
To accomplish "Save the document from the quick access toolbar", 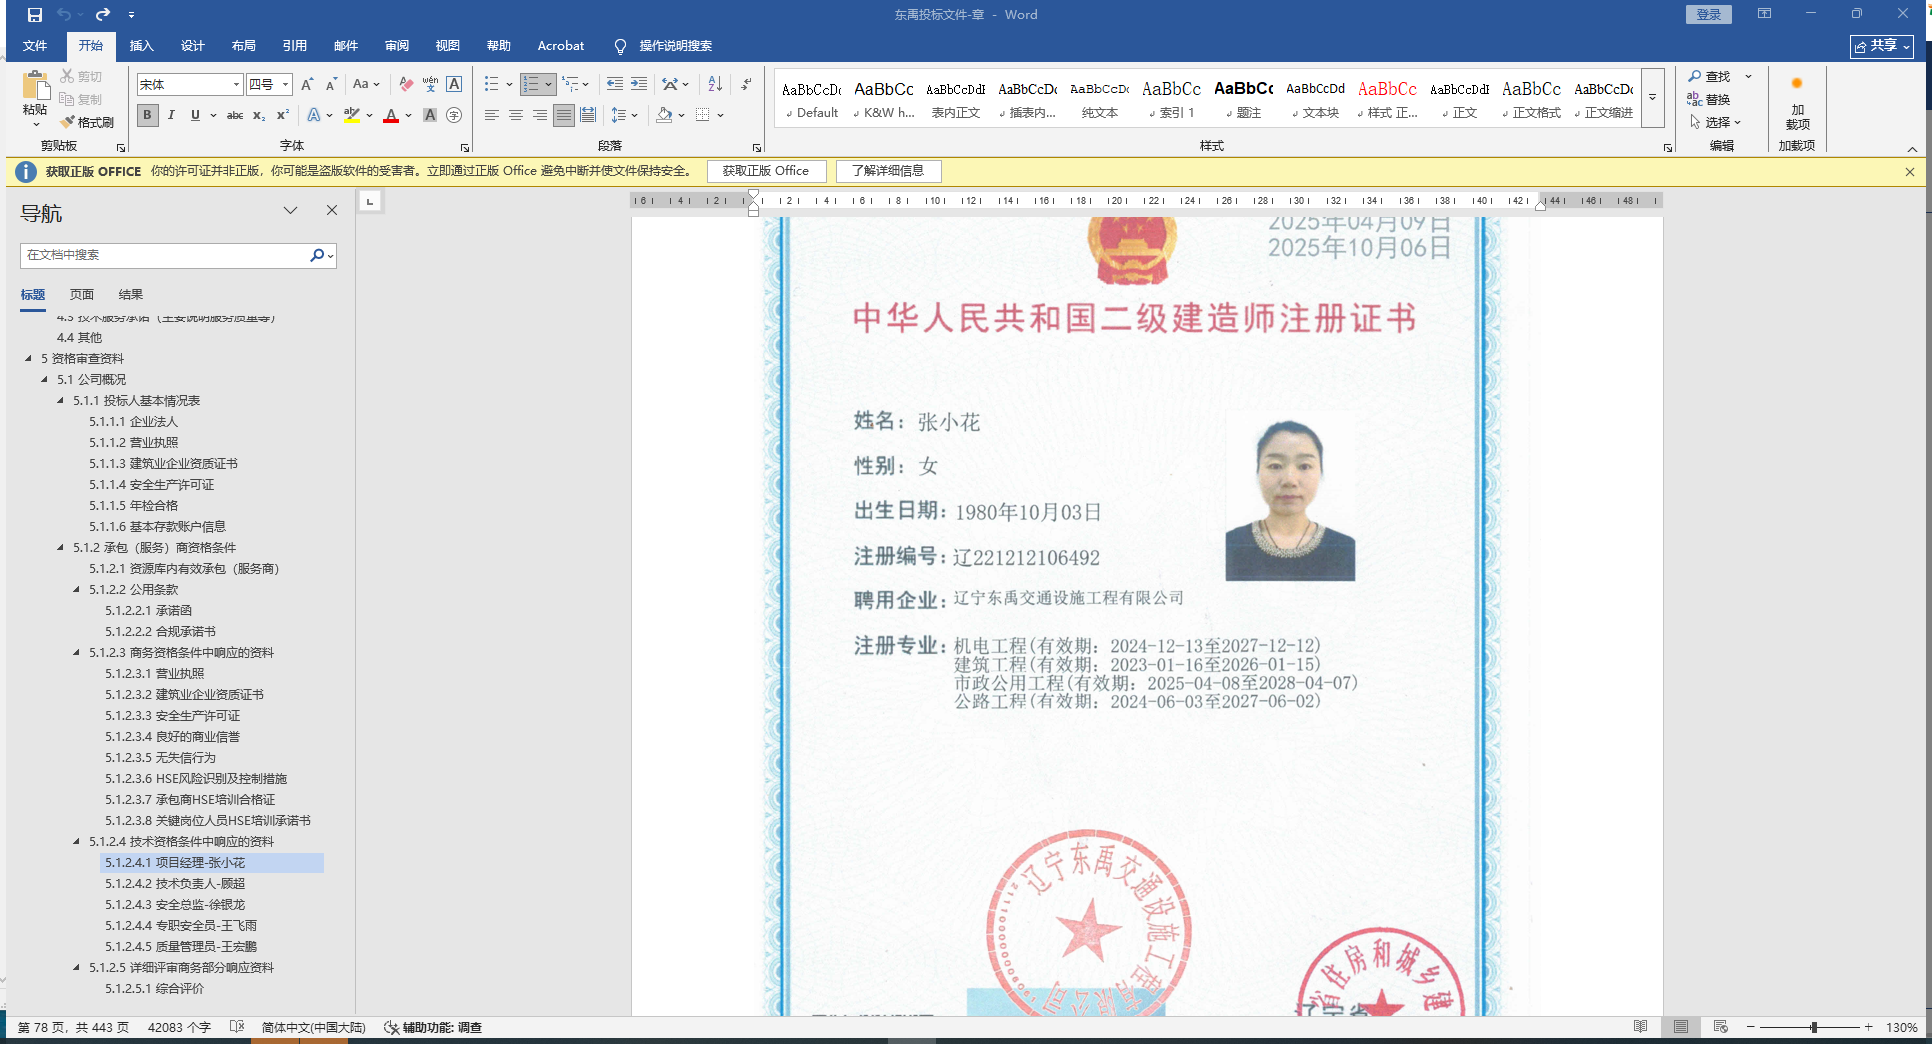I will [35, 15].
